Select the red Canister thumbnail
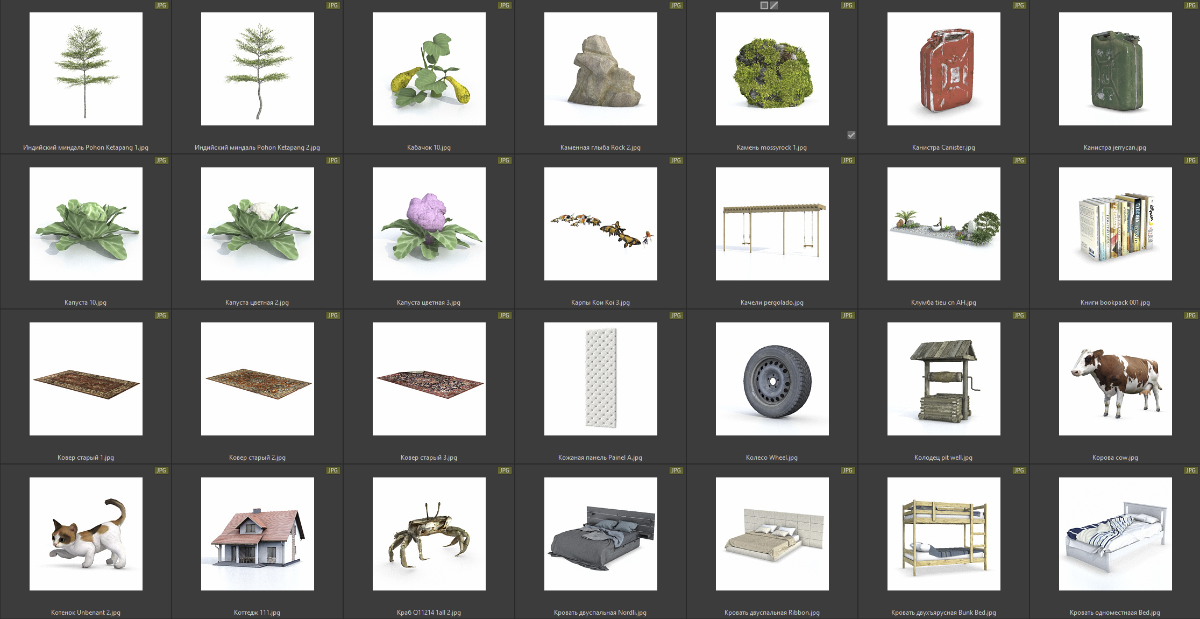 coord(943,68)
